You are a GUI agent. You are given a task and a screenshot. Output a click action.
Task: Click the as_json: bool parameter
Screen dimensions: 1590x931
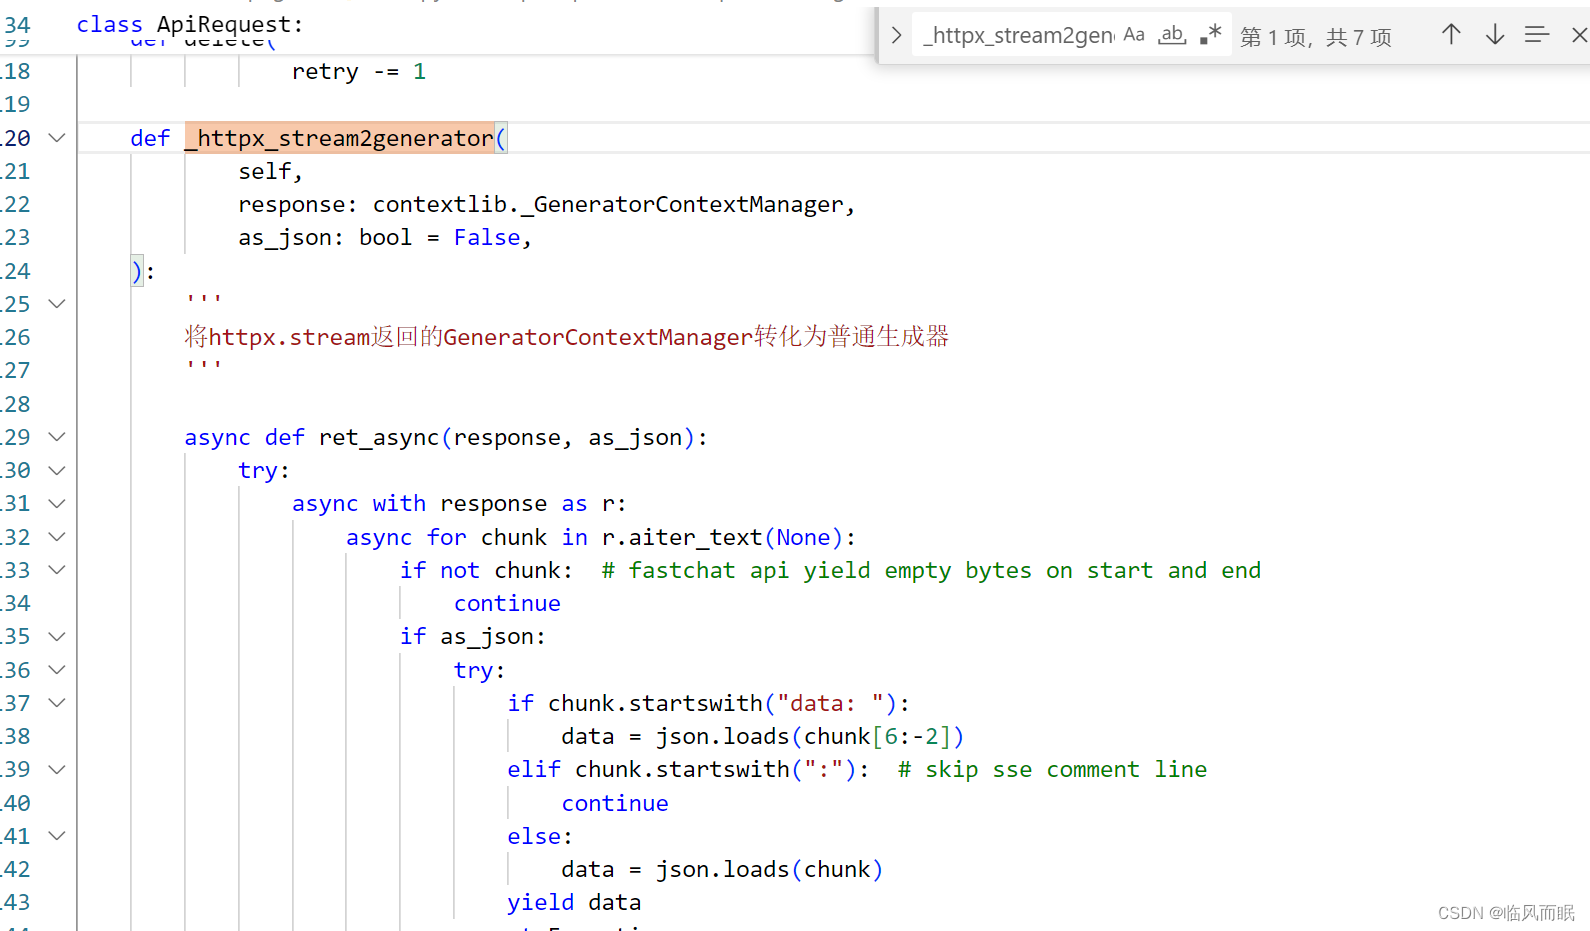[x=325, y=238]
